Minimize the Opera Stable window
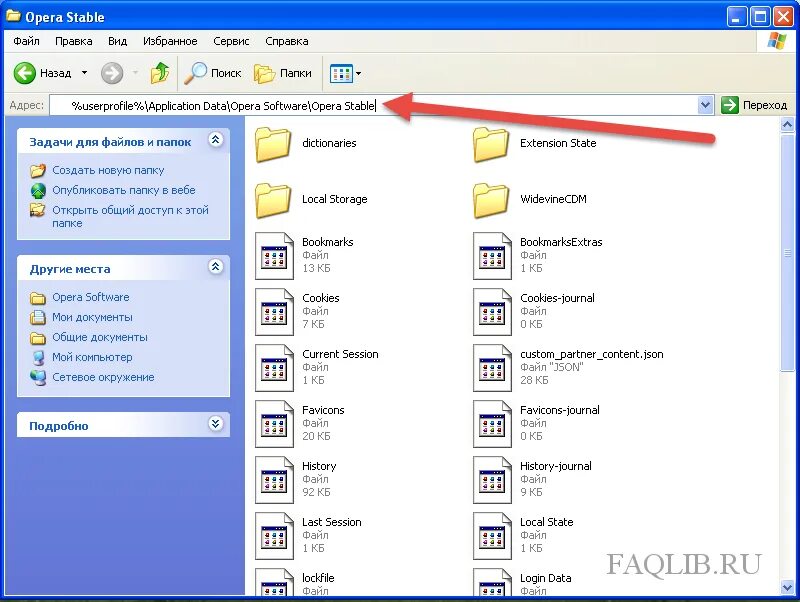 [736, 17]
